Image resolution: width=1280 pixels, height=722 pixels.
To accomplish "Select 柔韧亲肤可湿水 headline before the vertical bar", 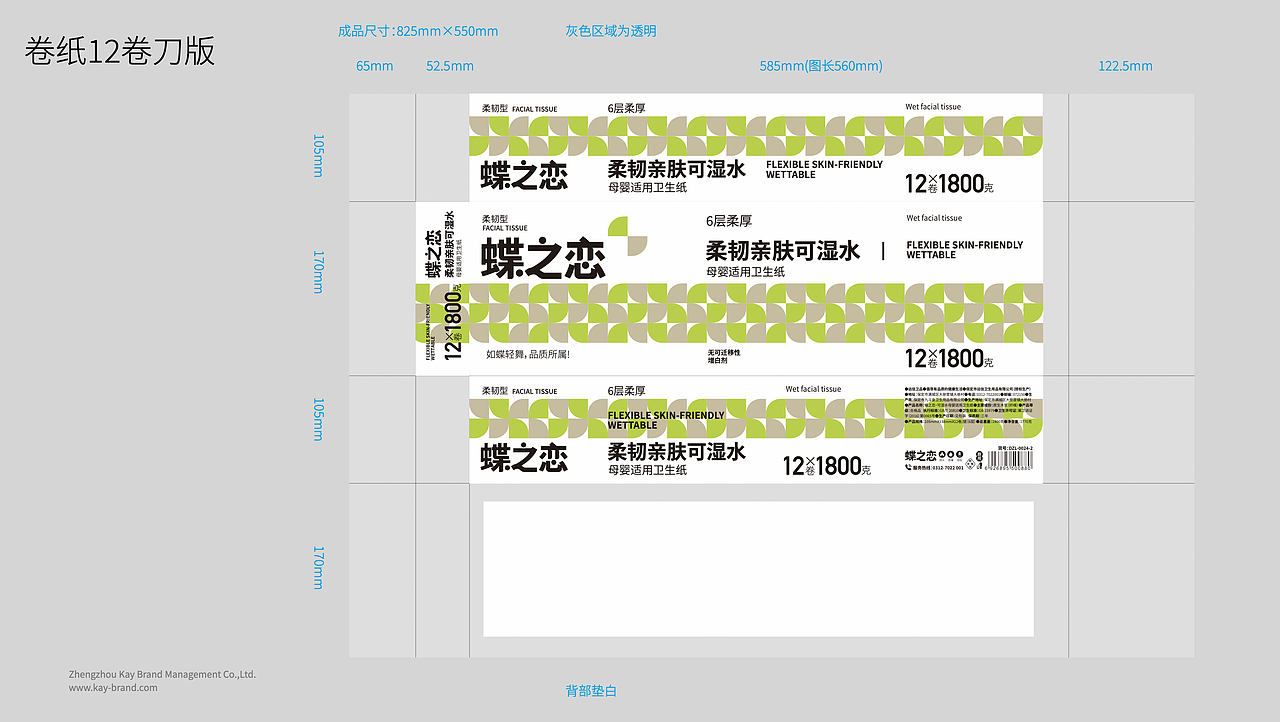I will pos(783,251).
